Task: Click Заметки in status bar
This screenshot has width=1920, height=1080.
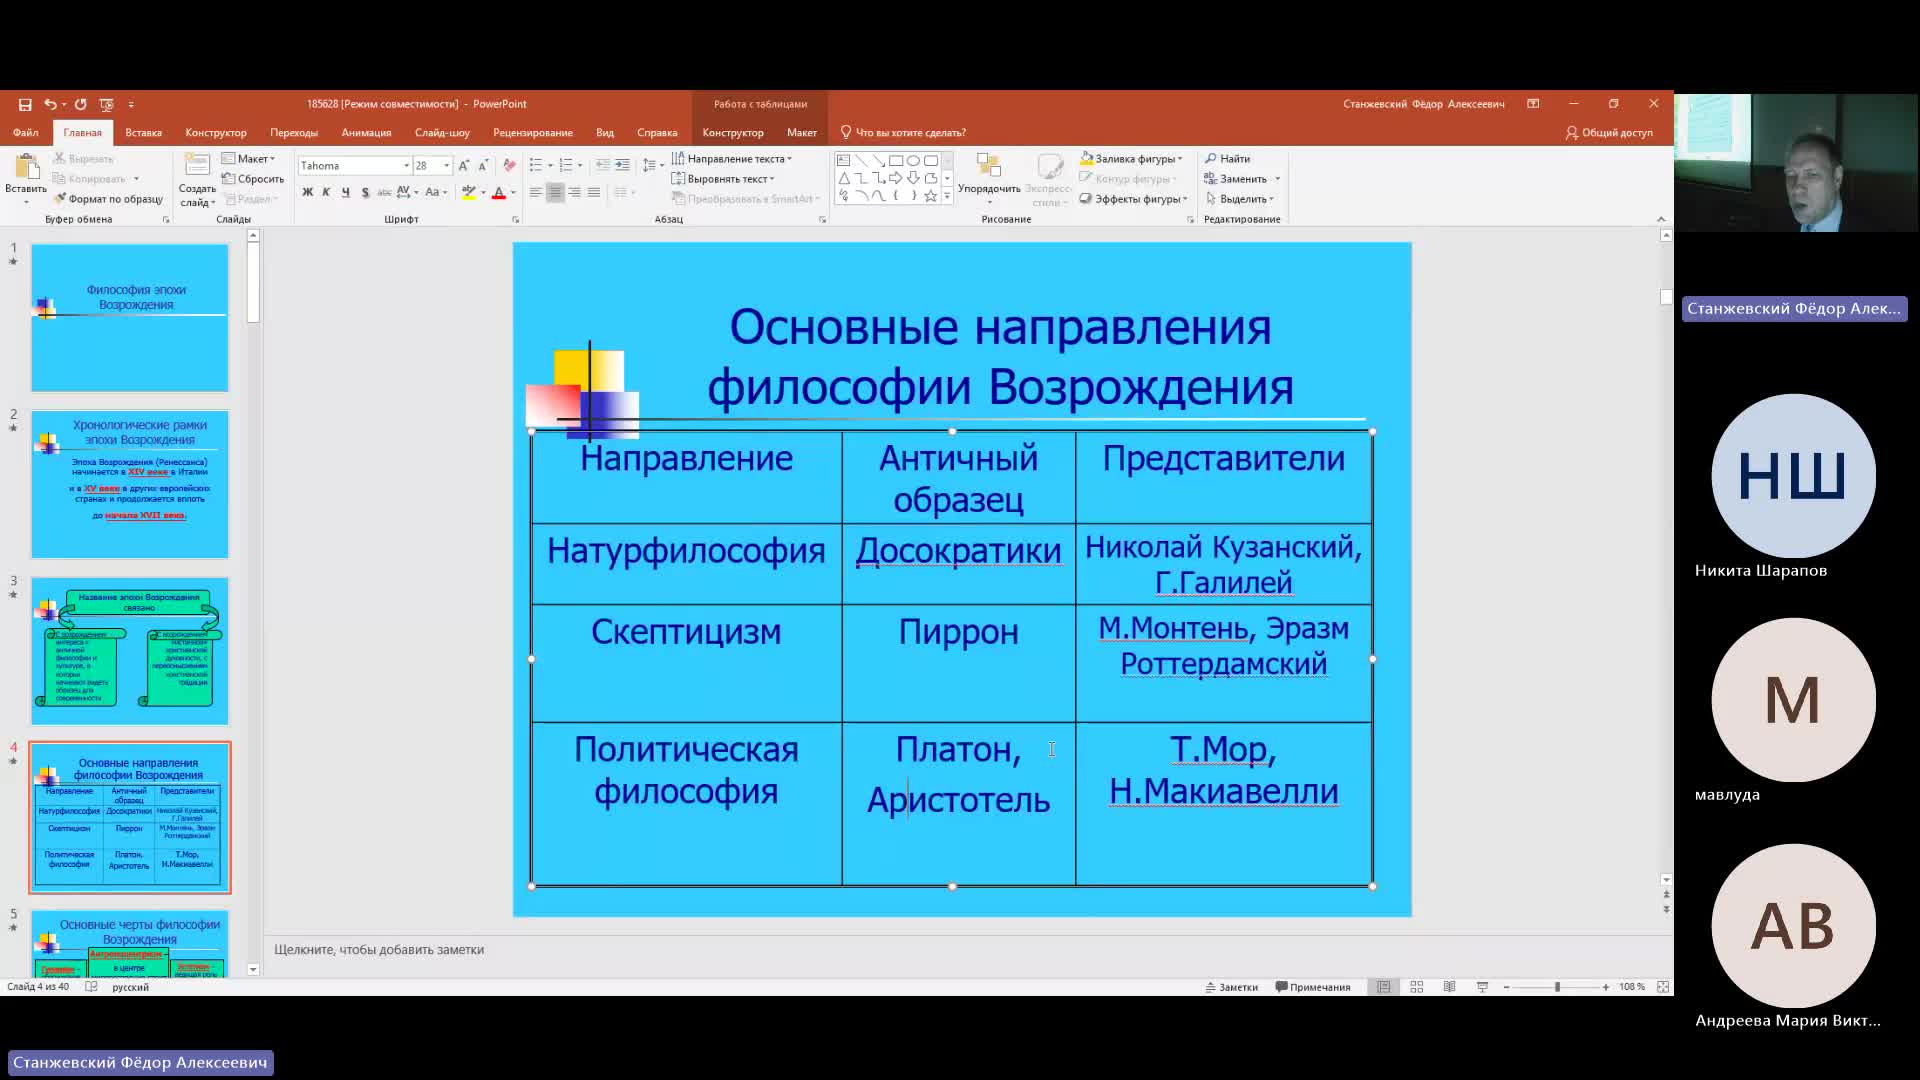Action: pos(1232,987)
